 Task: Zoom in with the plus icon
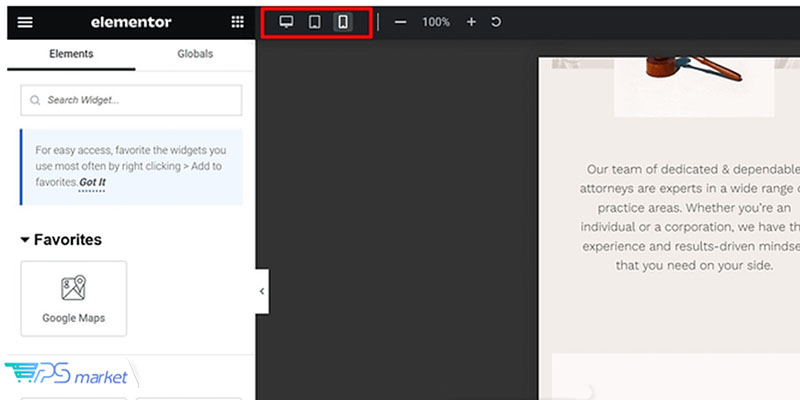pyautogui.click(x=471, y=22)
